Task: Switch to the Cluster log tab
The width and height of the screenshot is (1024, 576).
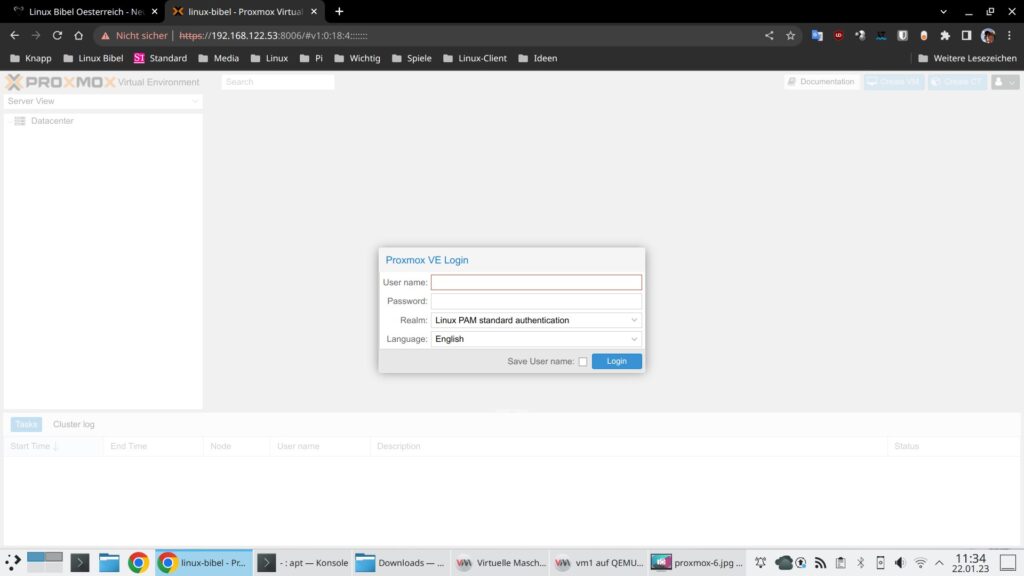Action: coord(74,424)
